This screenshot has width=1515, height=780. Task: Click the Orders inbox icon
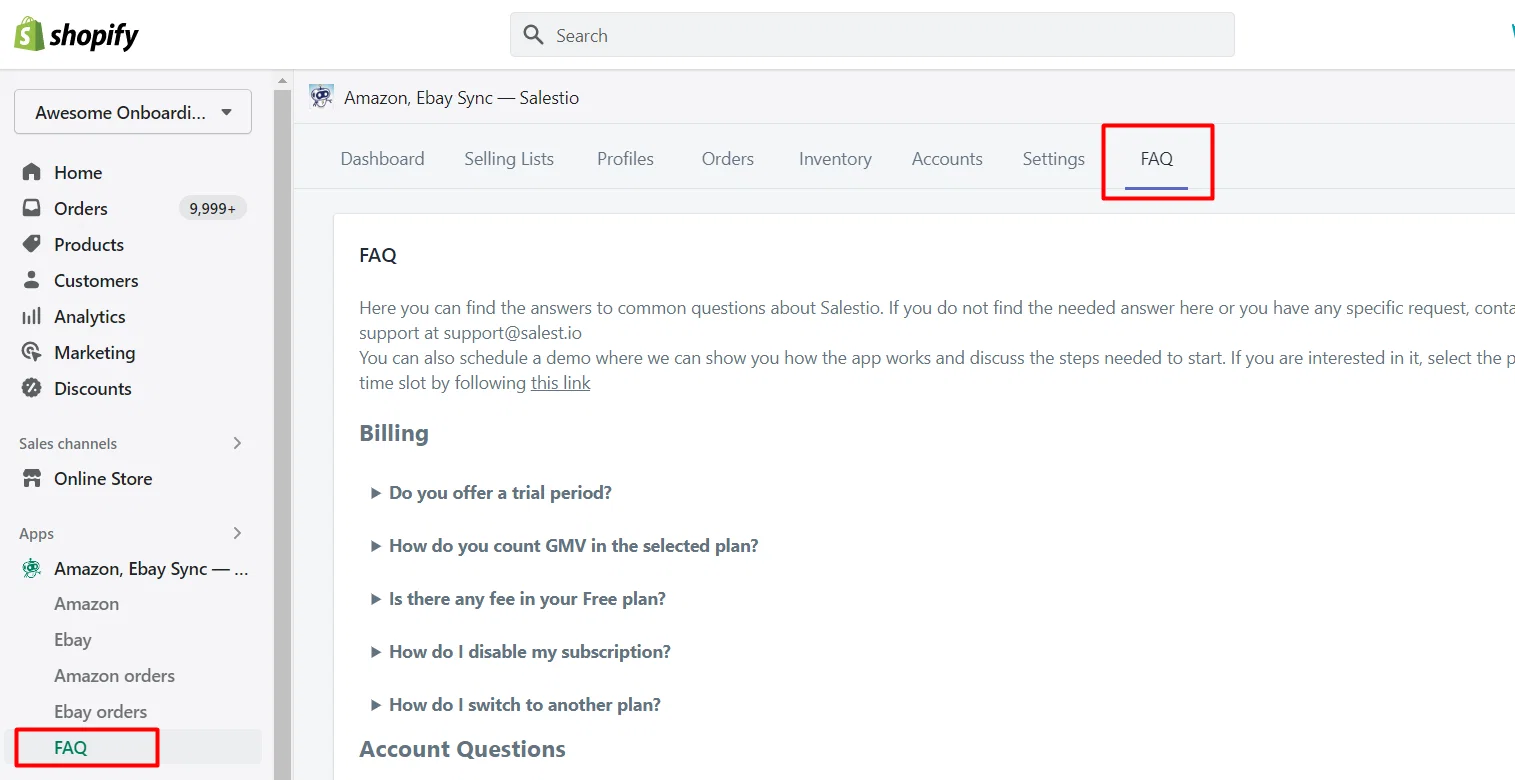click(32, 208)
